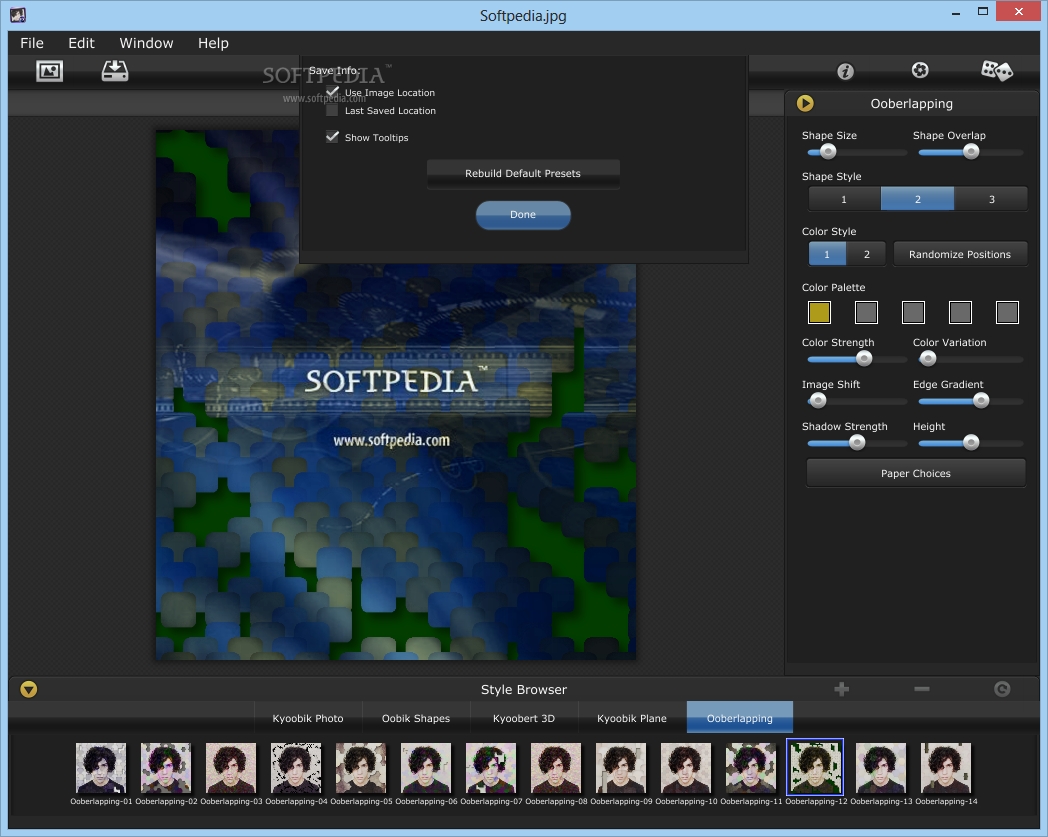The image size is (1048, 837).
Task: Collapse Style Browser with yellow triangle icon
Action: [x=29, y=689]
